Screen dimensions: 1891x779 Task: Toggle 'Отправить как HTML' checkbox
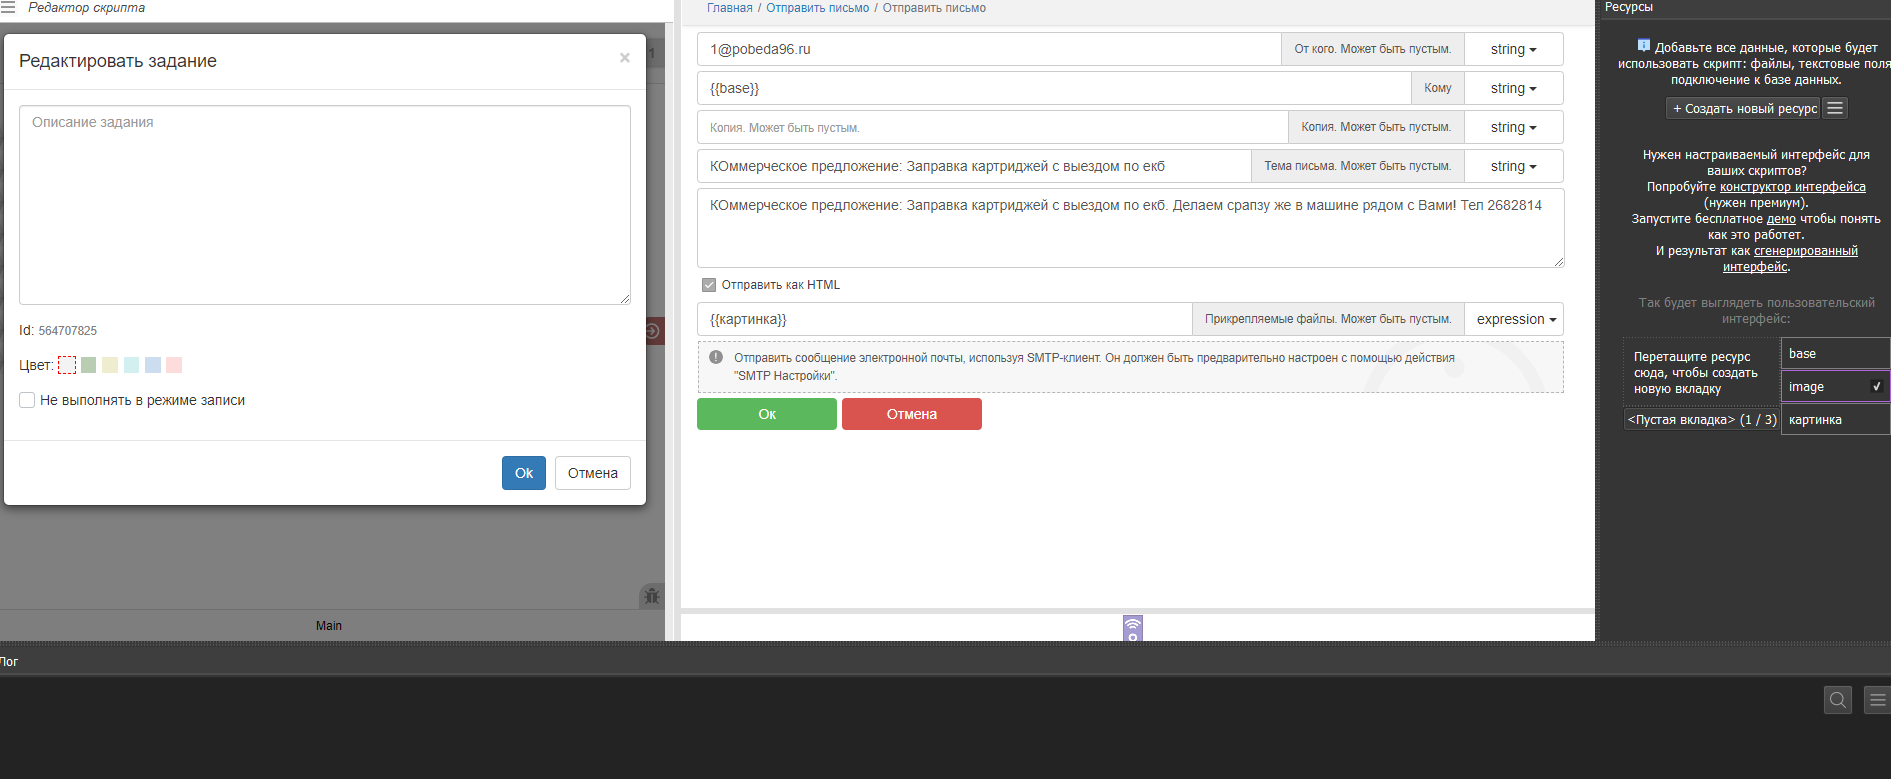pyautogui.click(x=709, y=285)
